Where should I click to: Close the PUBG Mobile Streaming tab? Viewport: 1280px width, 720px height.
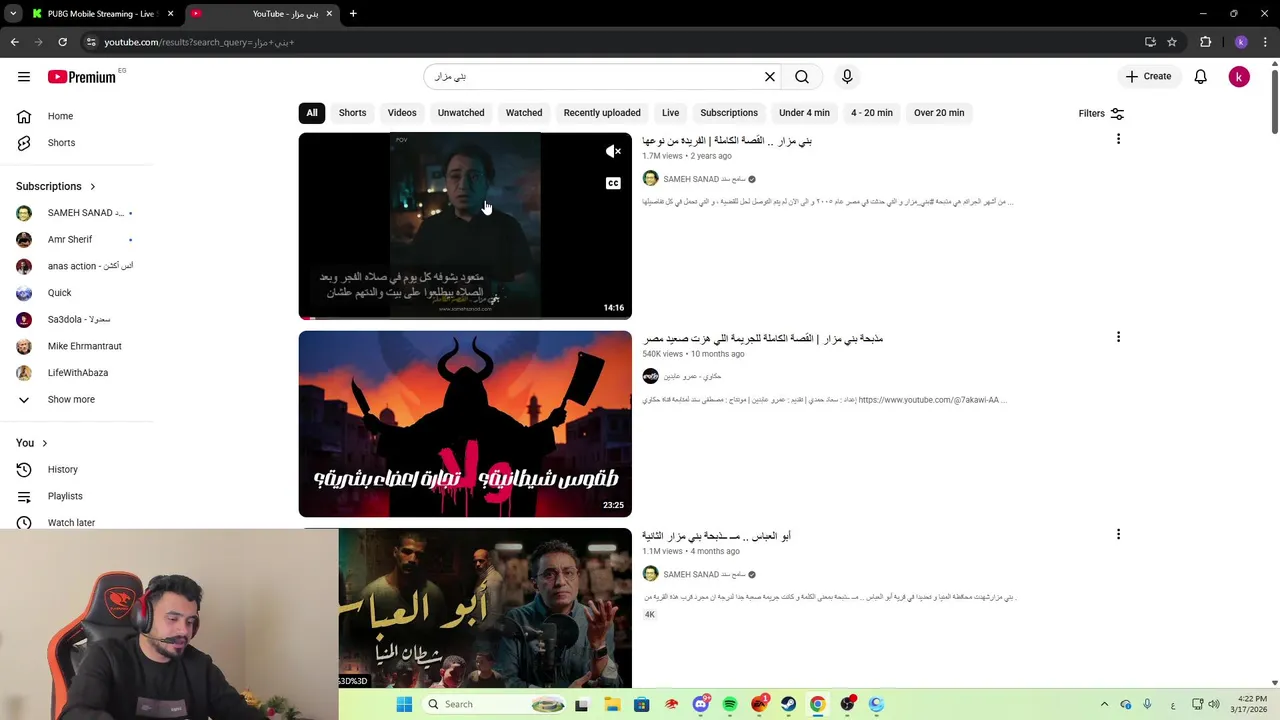point(170,14)
